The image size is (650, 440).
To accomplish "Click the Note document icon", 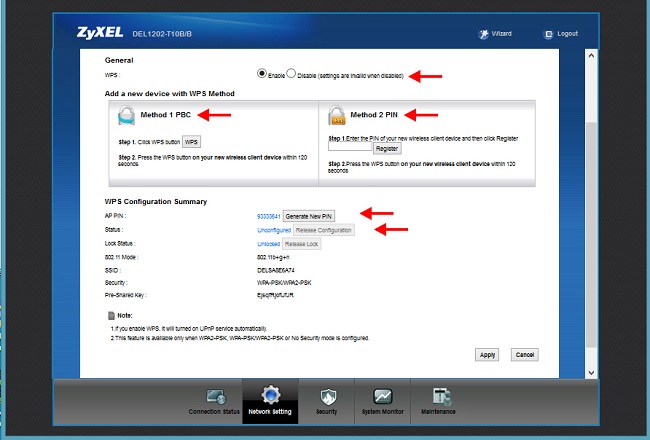I will pos(111,316).
